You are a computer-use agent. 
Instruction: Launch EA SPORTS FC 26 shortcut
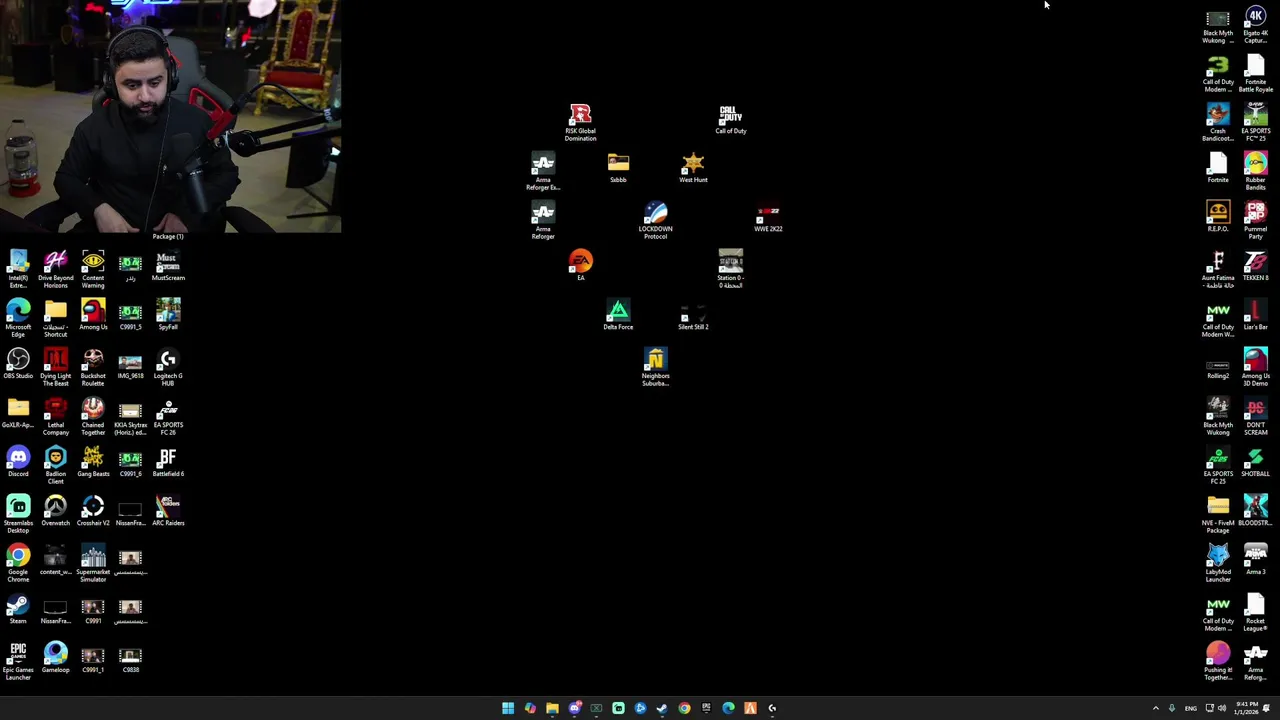coord(168,417)
